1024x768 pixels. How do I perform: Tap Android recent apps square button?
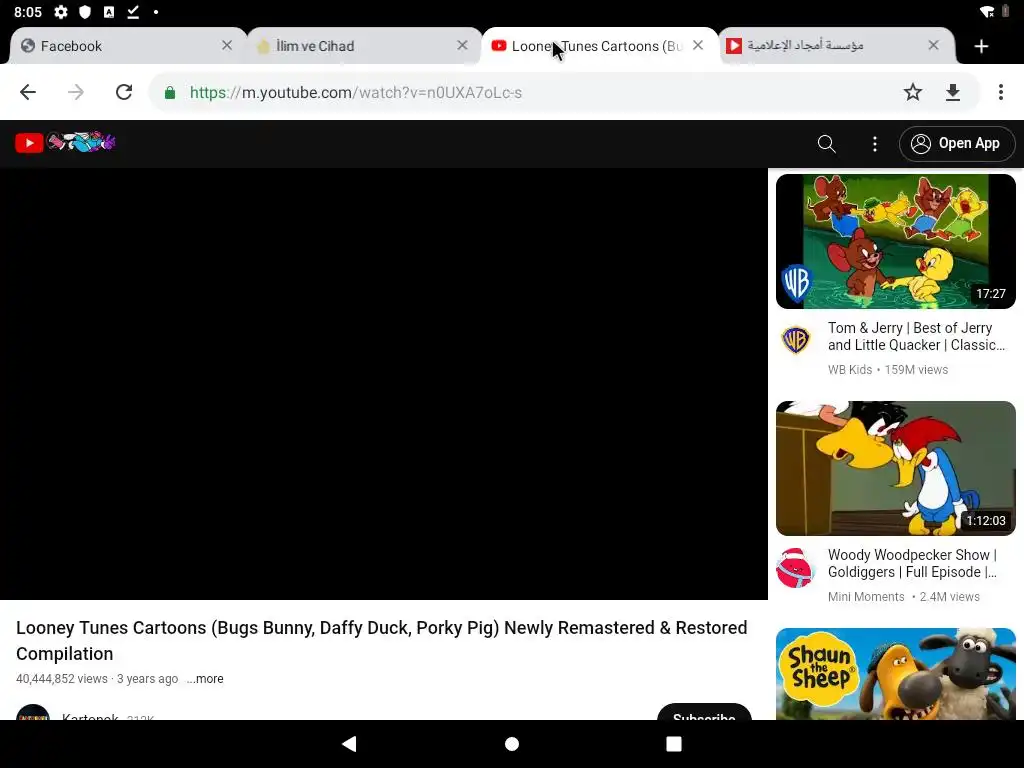pos(674,744)
